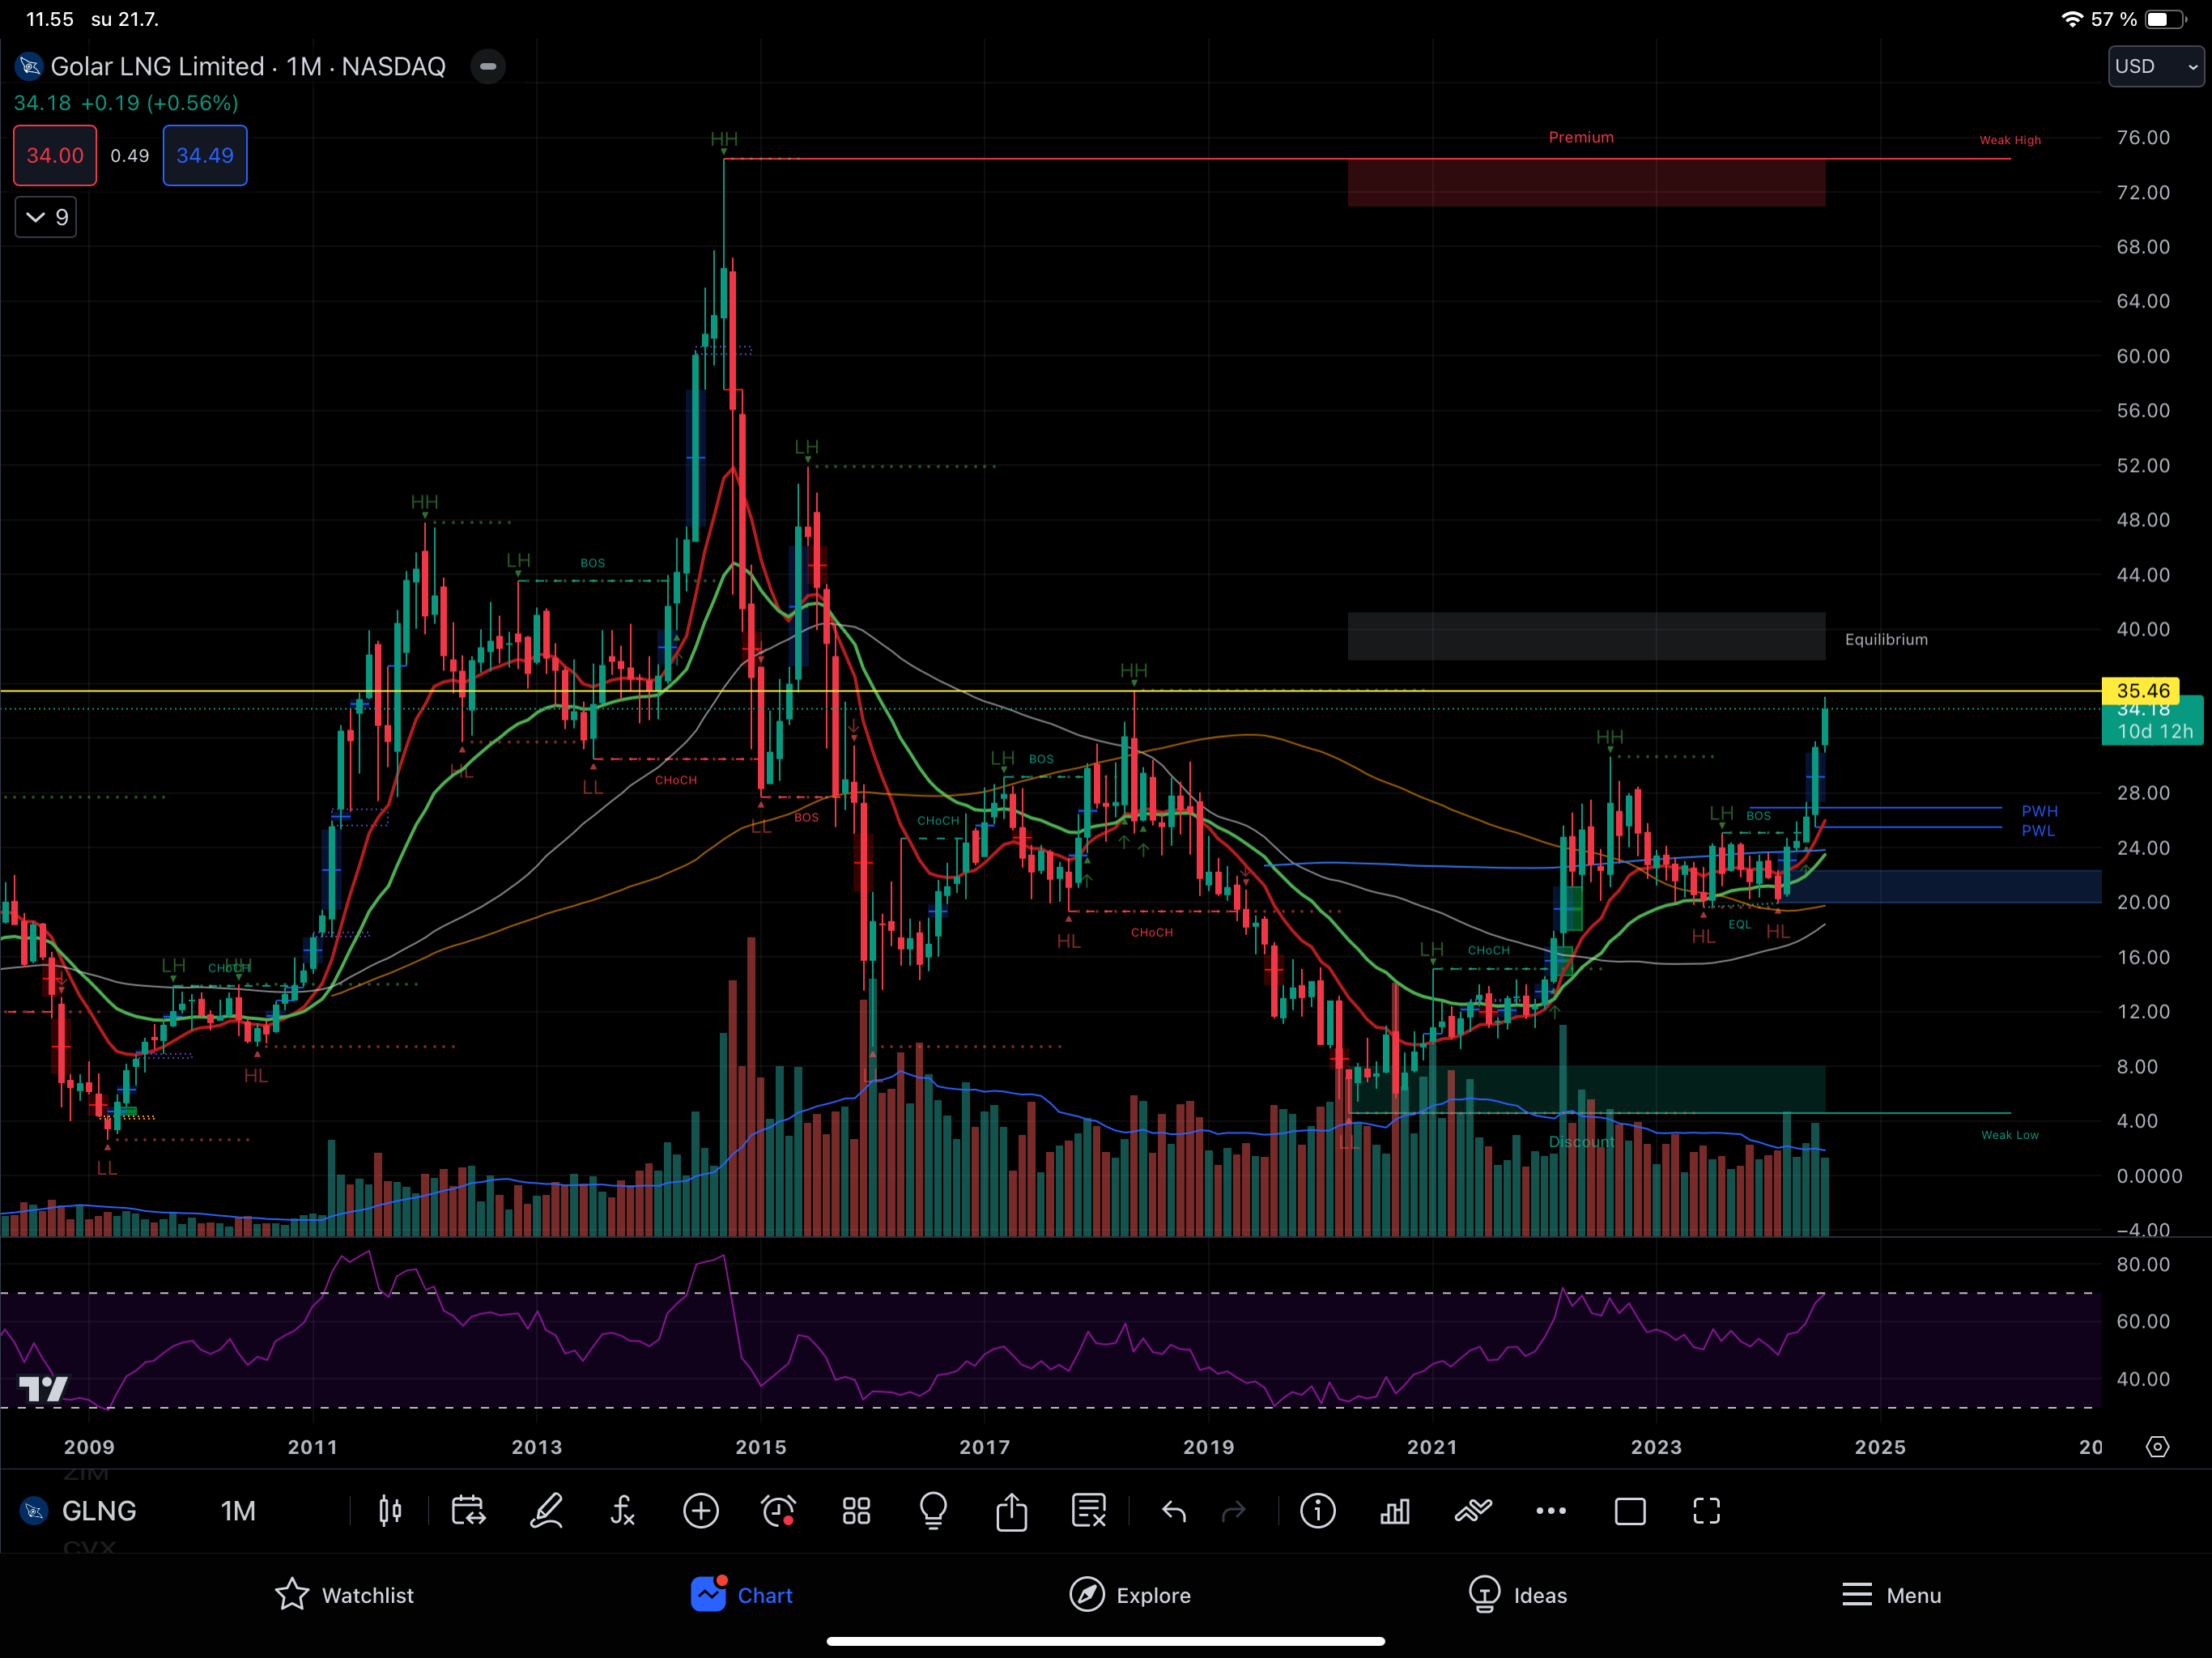This screenshot has width=2212, height=1658.
Task: Collapse legend with the minus circle button
Action: [x=488, y=66]
